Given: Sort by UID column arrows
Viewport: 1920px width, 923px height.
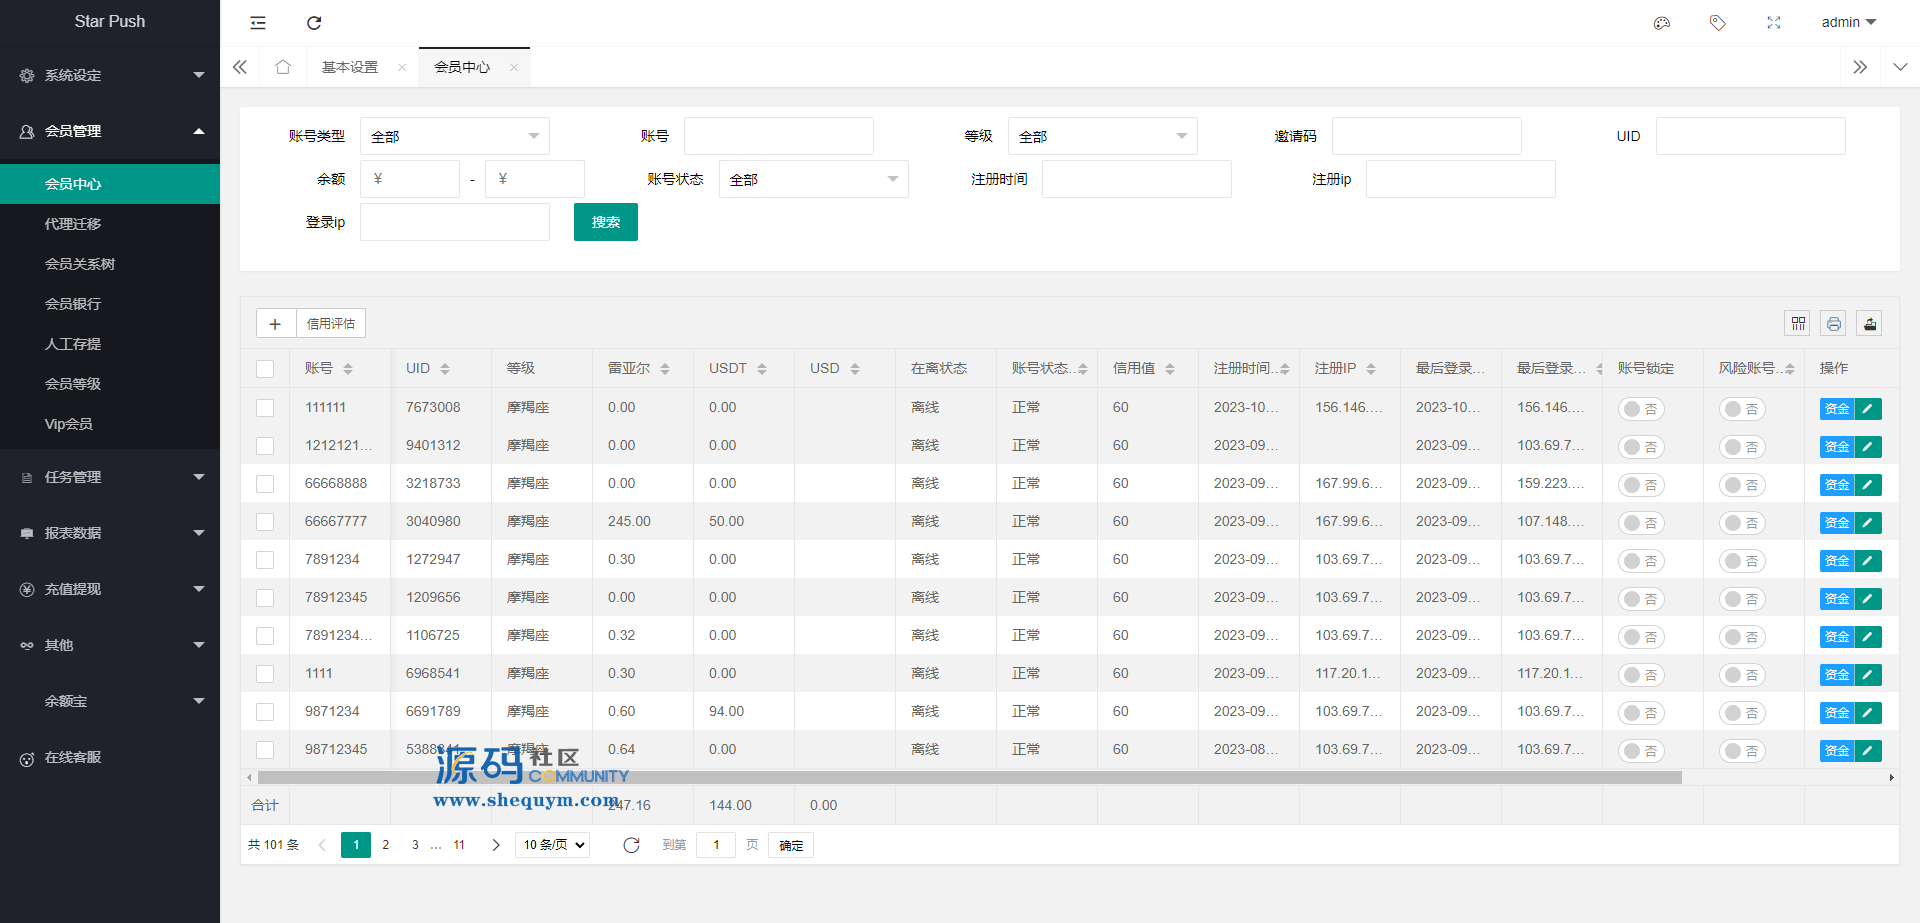Looking at the screenshot, I should pyautogui.click(x=445, y=369).
